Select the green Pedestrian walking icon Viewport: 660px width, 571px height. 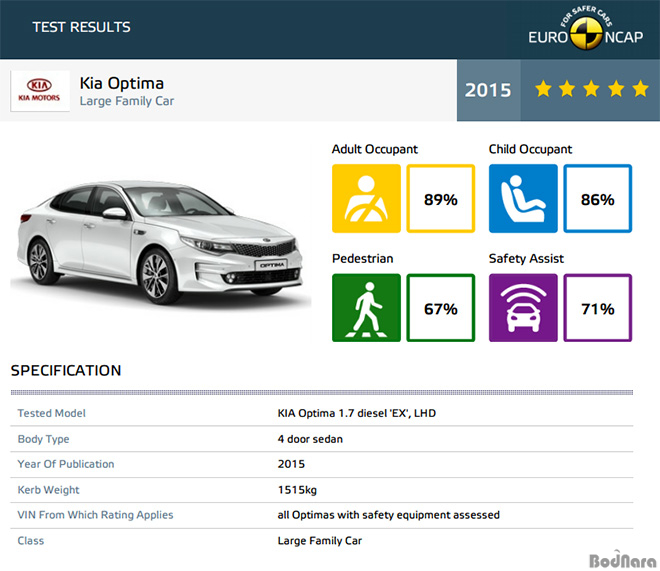coord(366,308)
